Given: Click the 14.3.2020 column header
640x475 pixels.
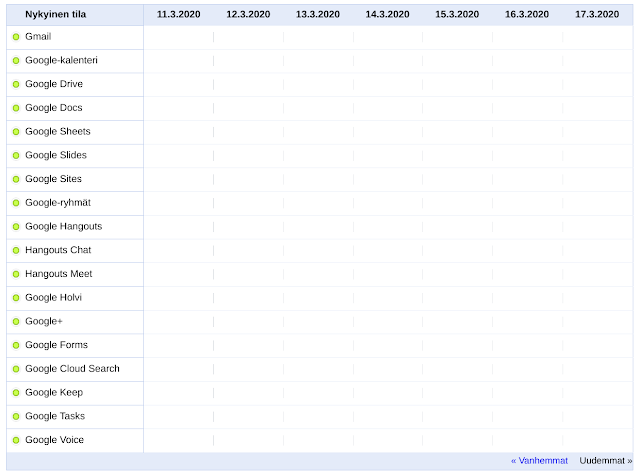Looking at the screenshot, I should pyautogui.click(x=387, y=15).
